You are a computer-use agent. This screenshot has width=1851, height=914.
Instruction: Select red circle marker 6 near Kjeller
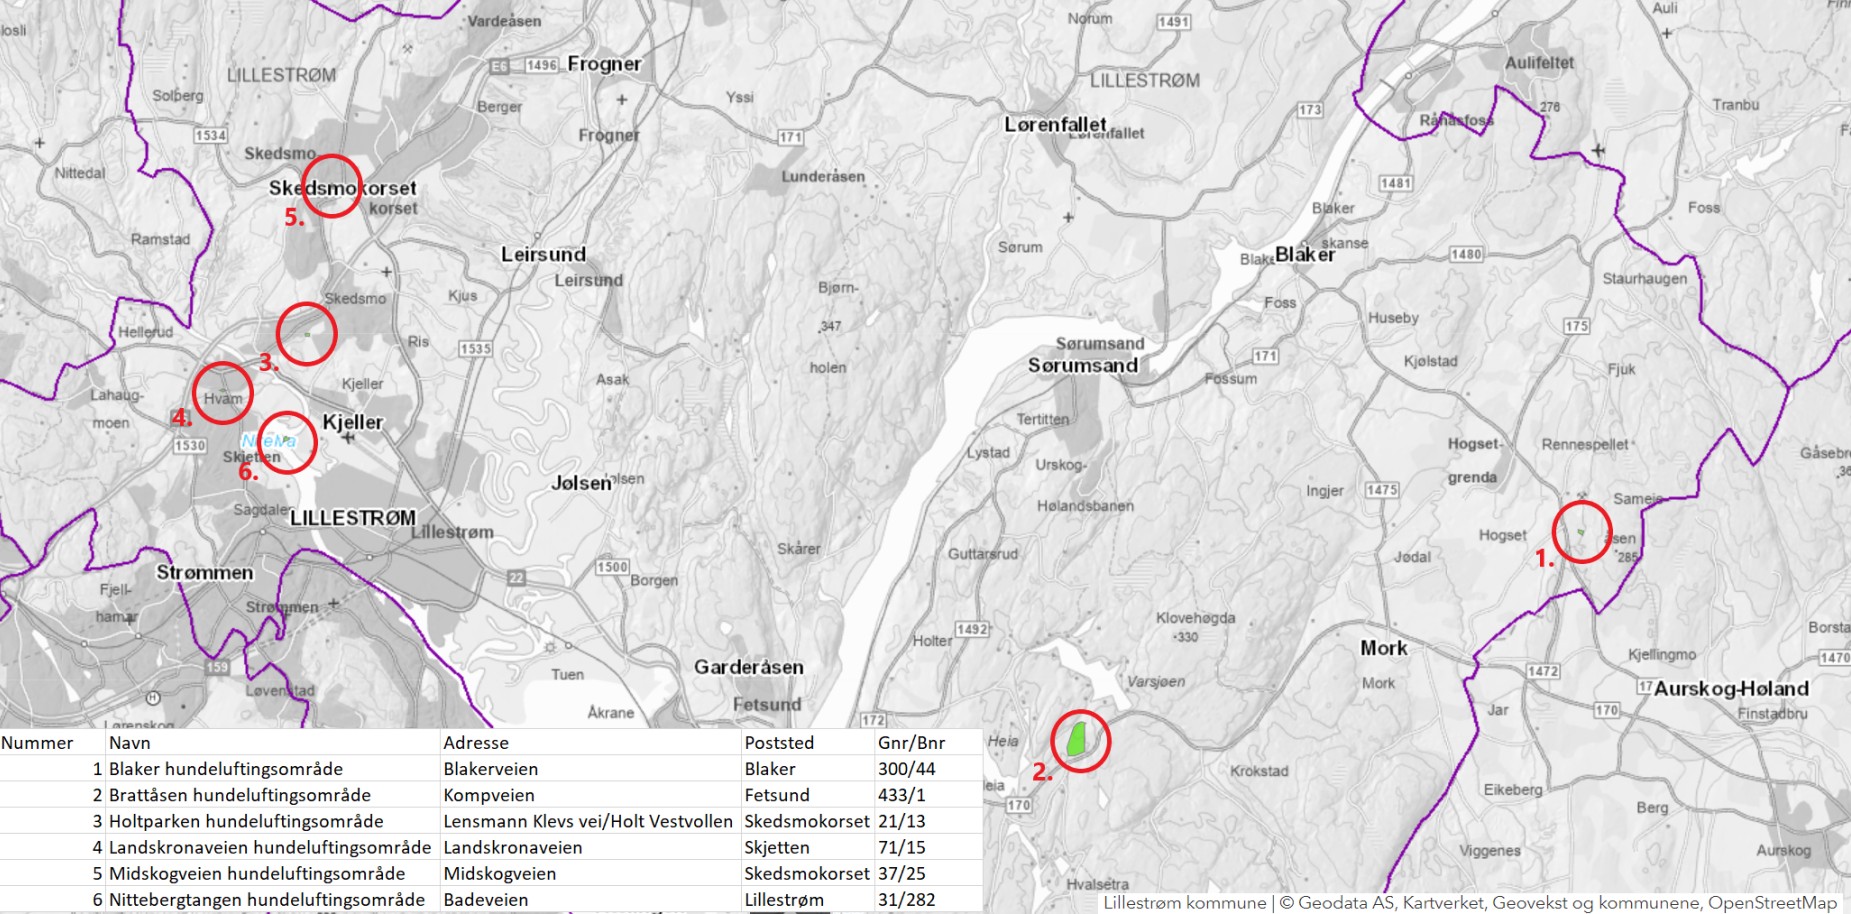pyautogui.click(x=287, y=442)
